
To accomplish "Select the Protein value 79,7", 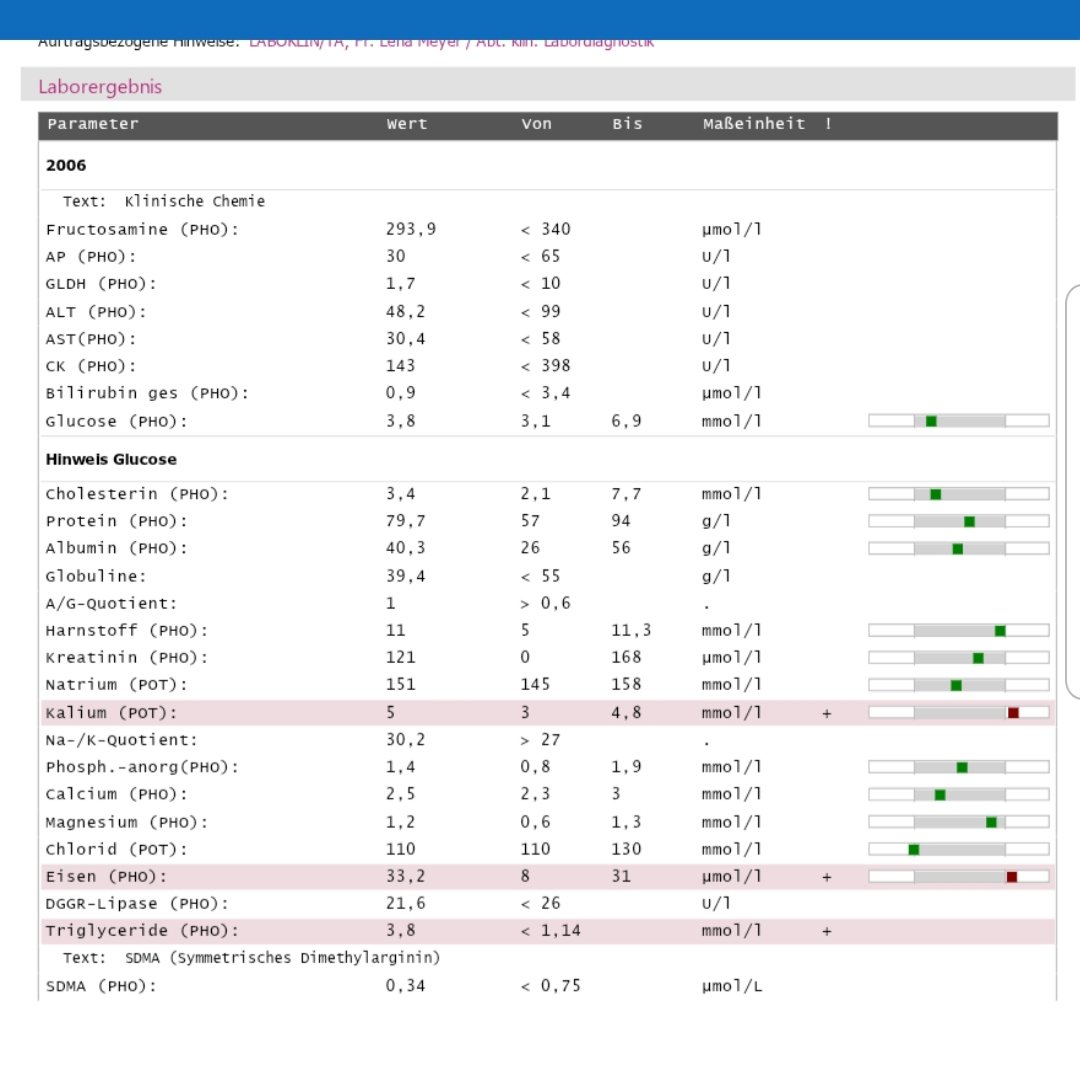I will tap(405, 521).
